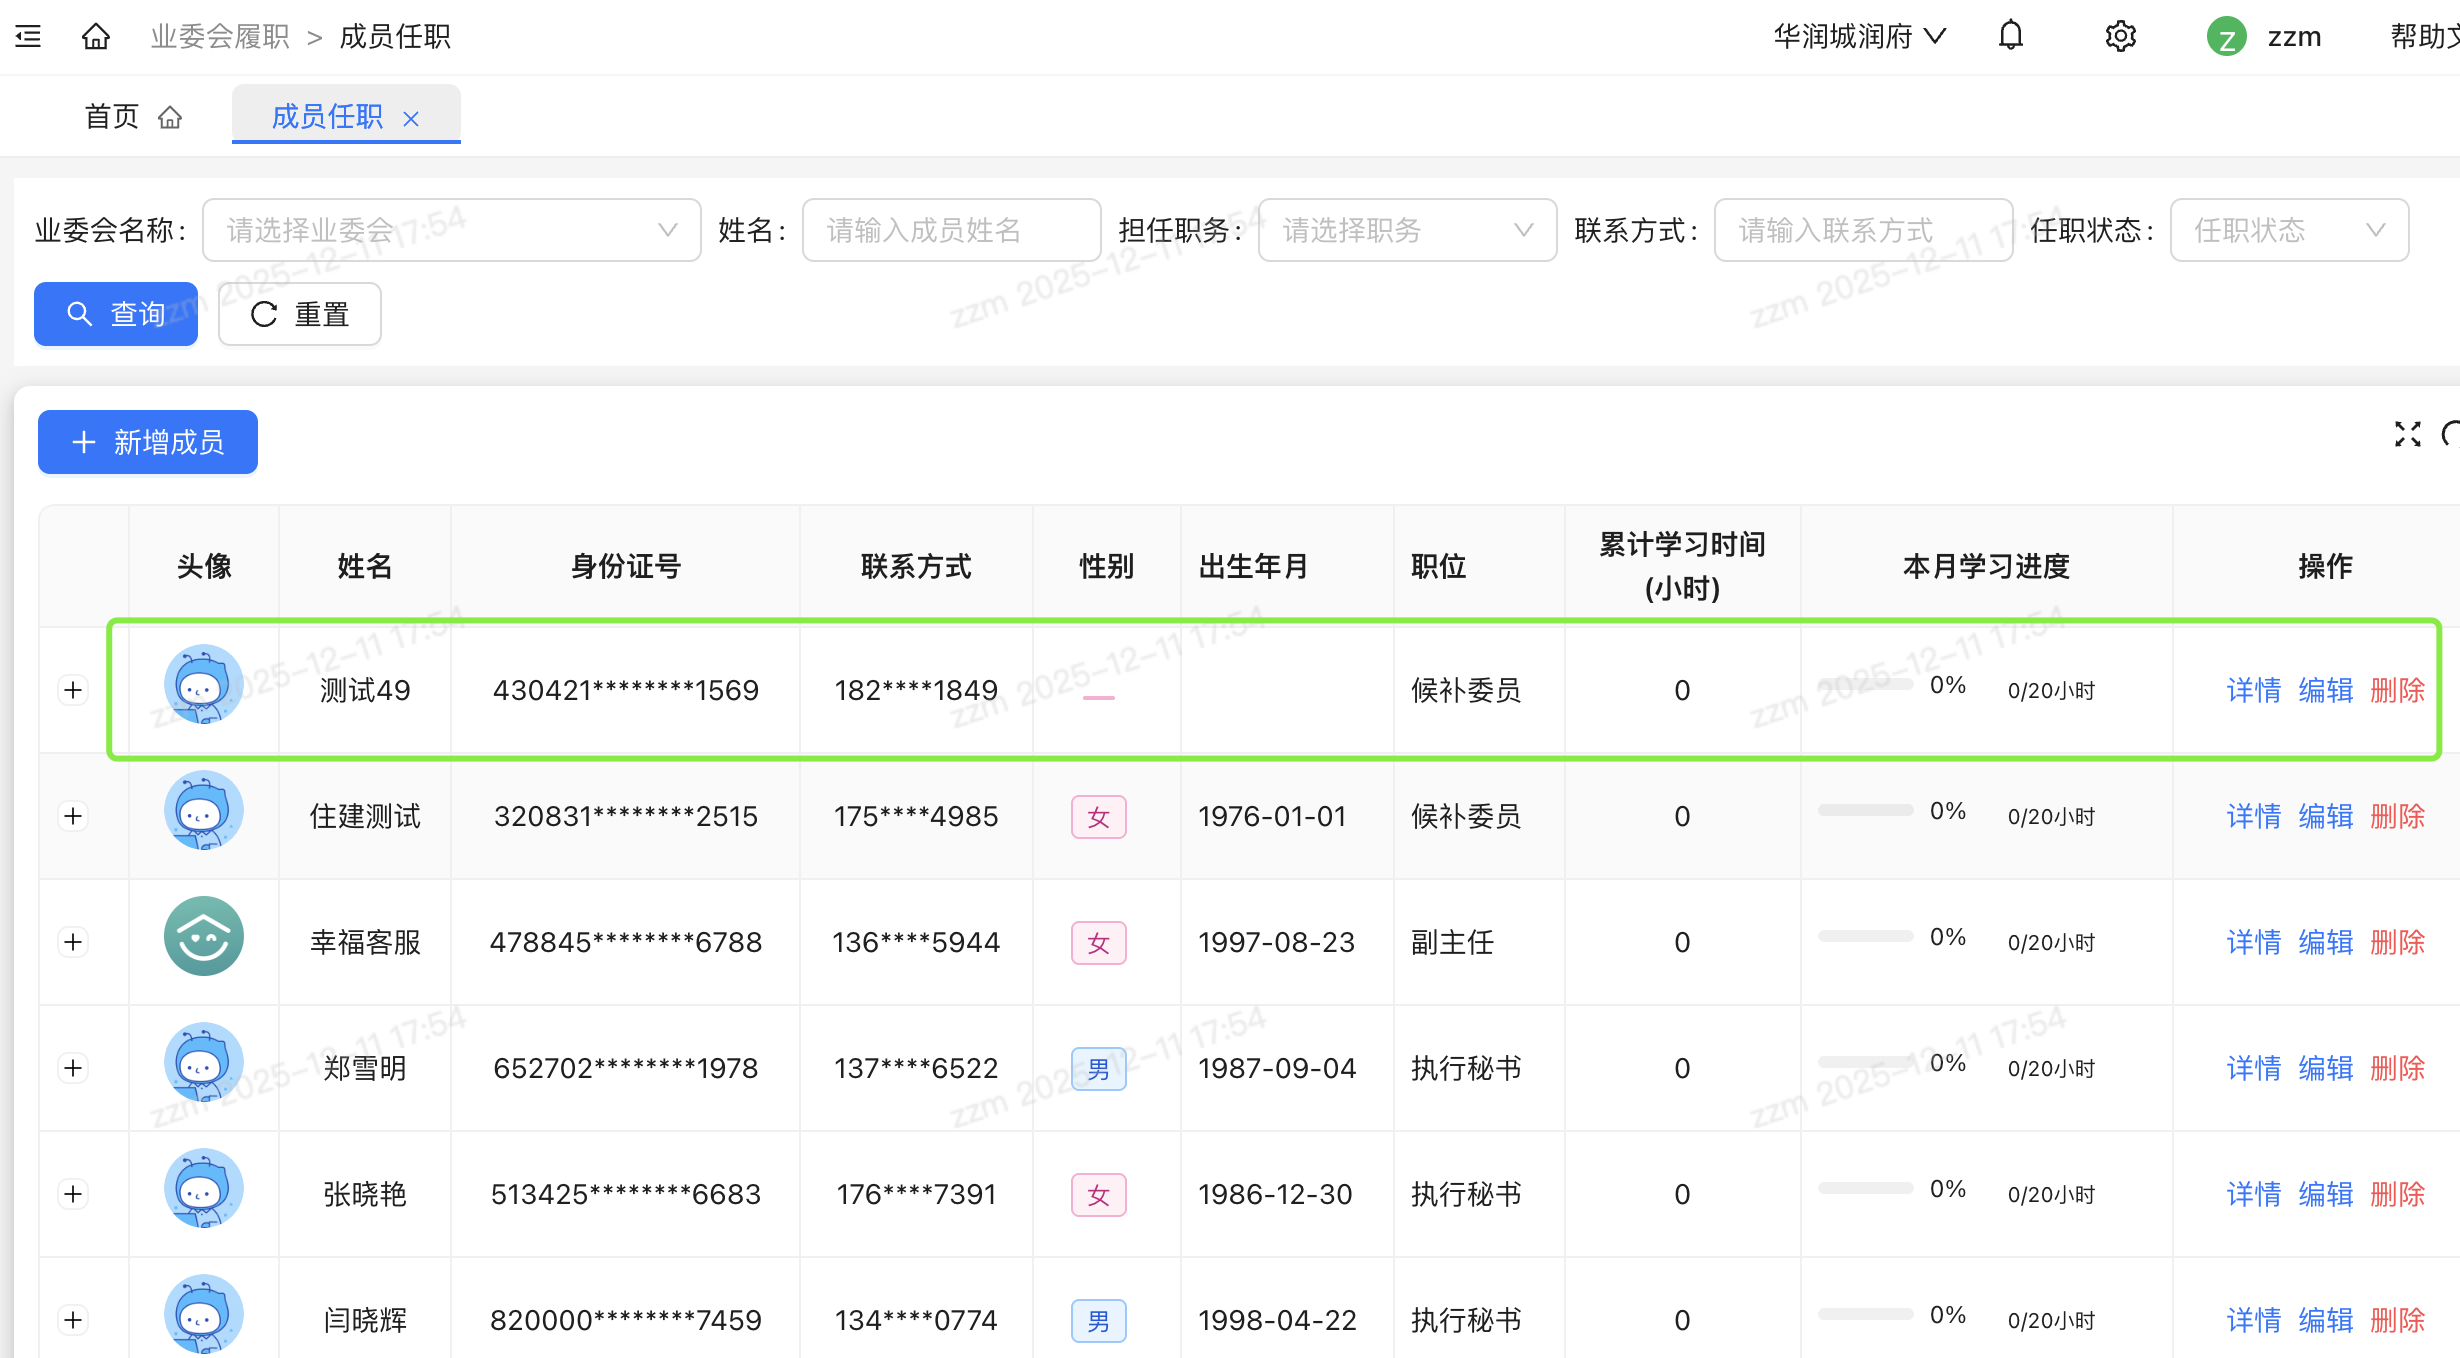Open 业委会名称 dropdown

tap(451, 231)
